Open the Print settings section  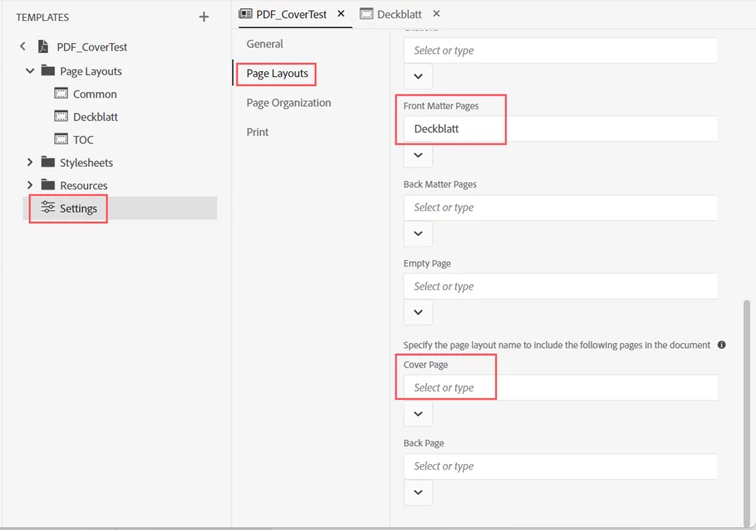click(257, 132)
